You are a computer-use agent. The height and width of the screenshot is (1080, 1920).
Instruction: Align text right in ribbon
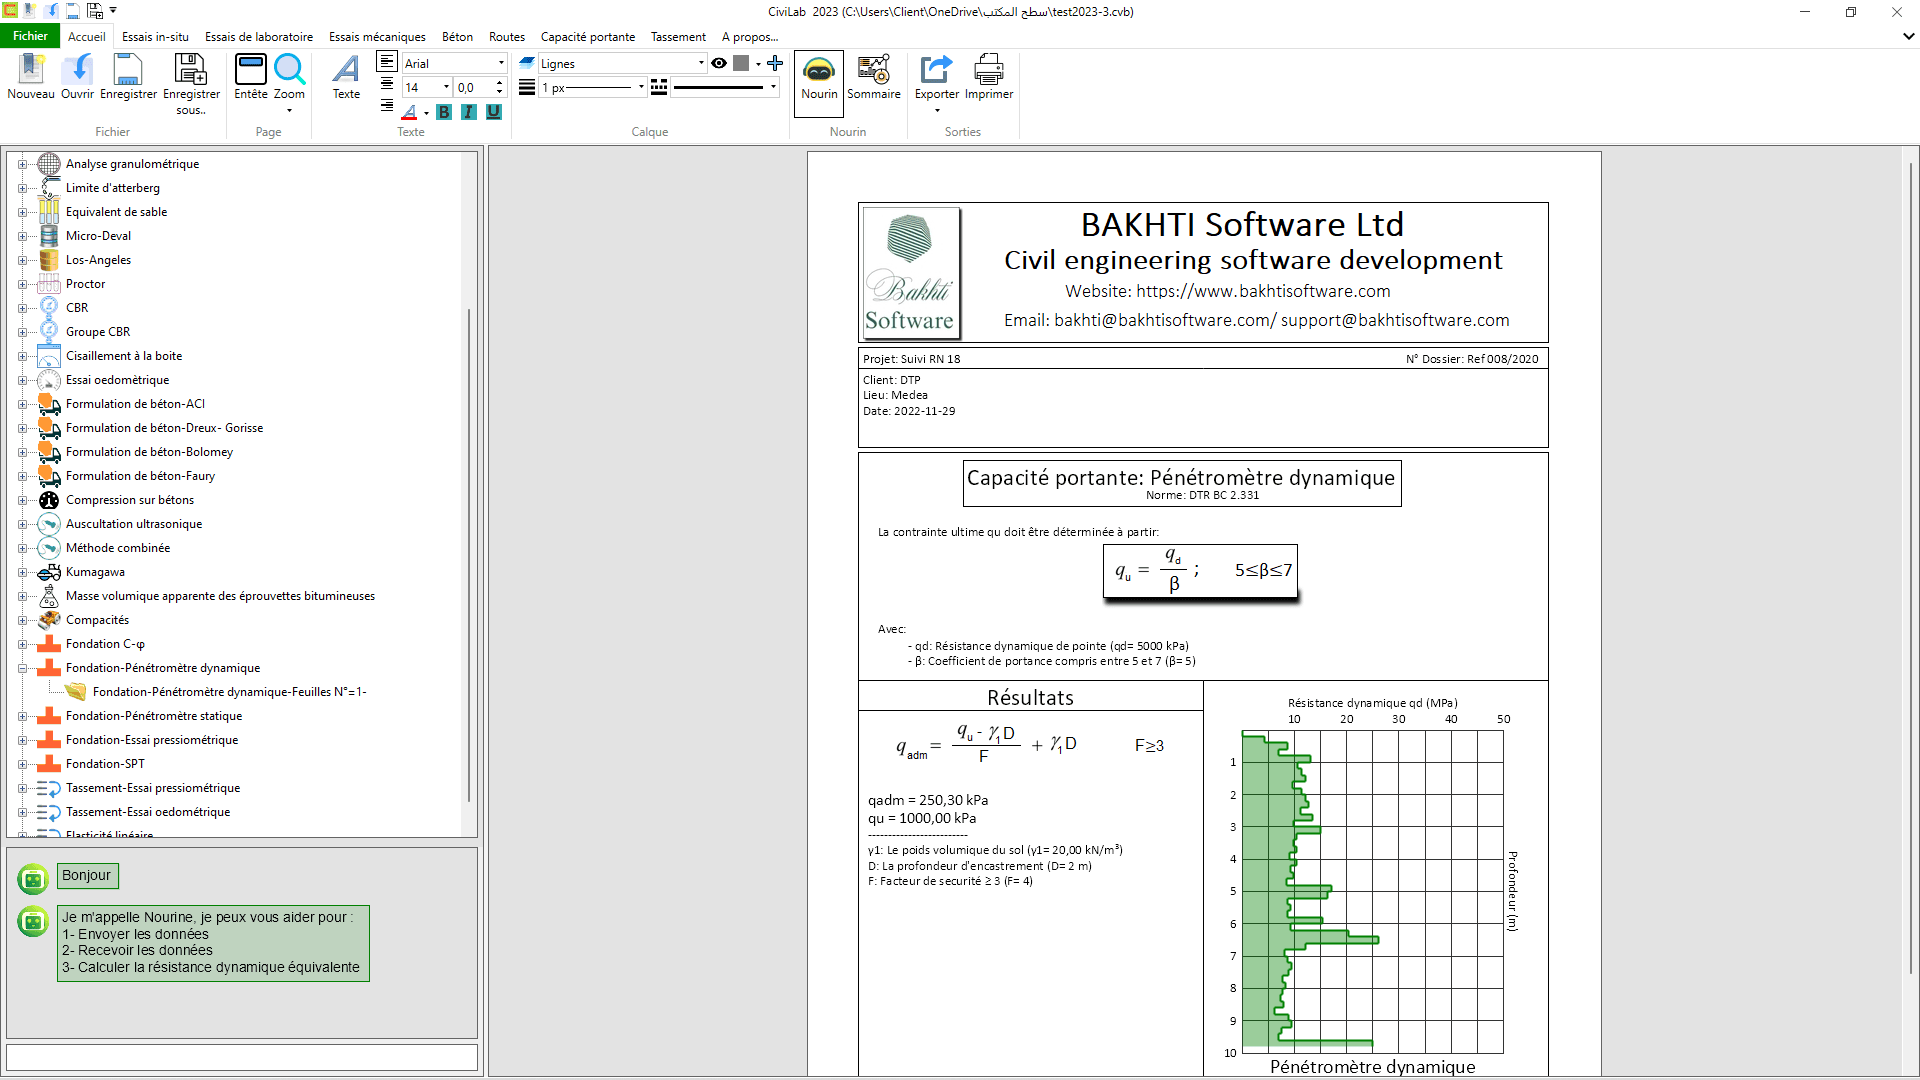pos(387,105)
